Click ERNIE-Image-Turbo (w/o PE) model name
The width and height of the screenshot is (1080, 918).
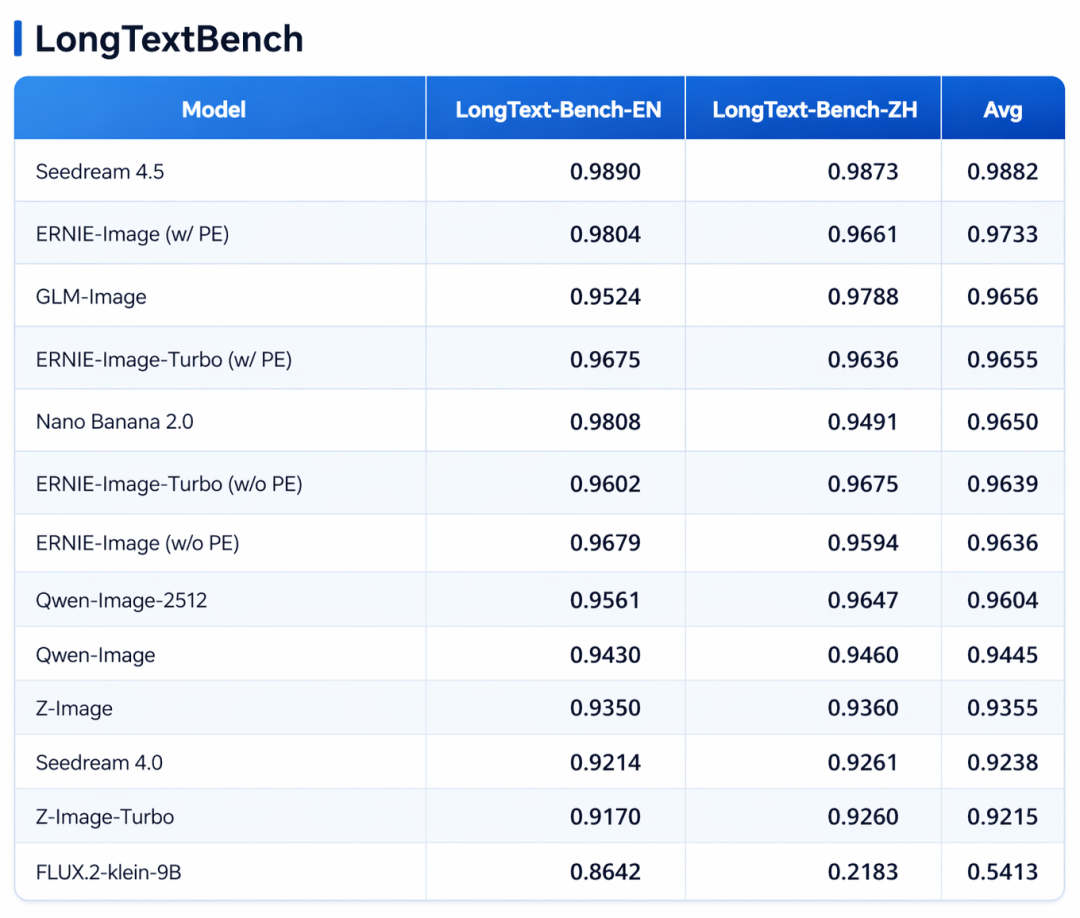point(169,484)
